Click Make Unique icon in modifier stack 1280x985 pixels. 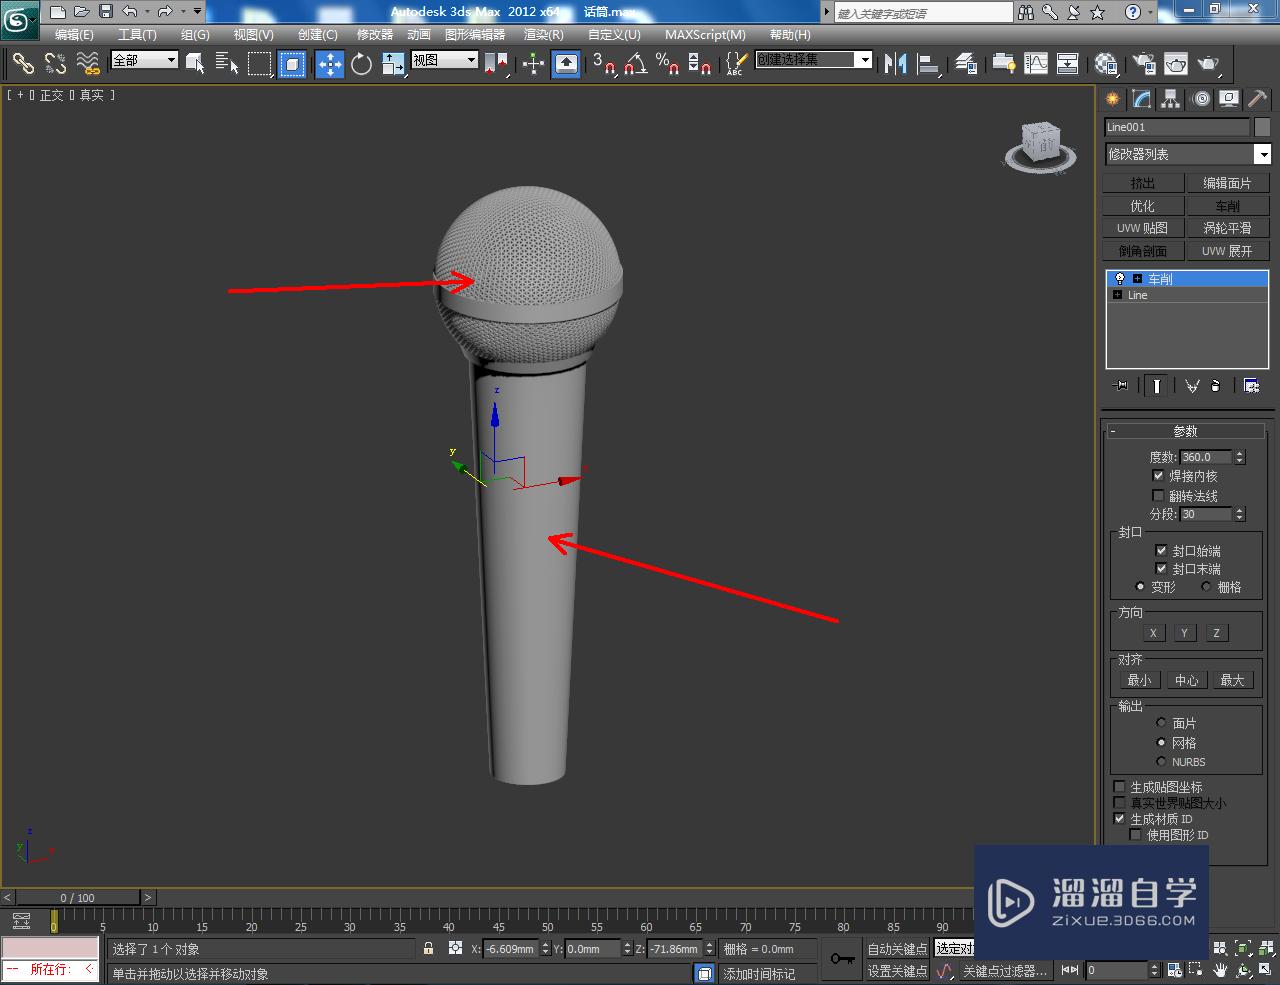click(1192, 385)
